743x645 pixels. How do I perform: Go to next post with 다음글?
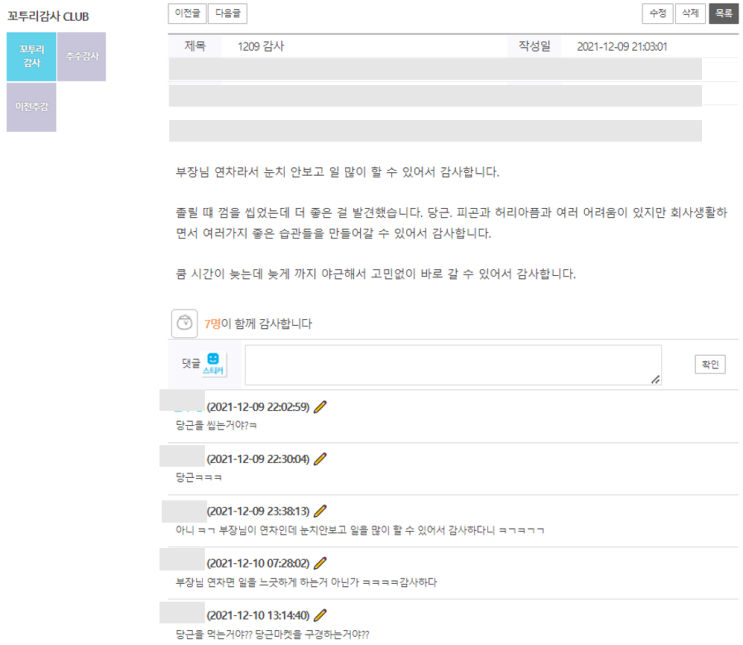tap(228, 13)
